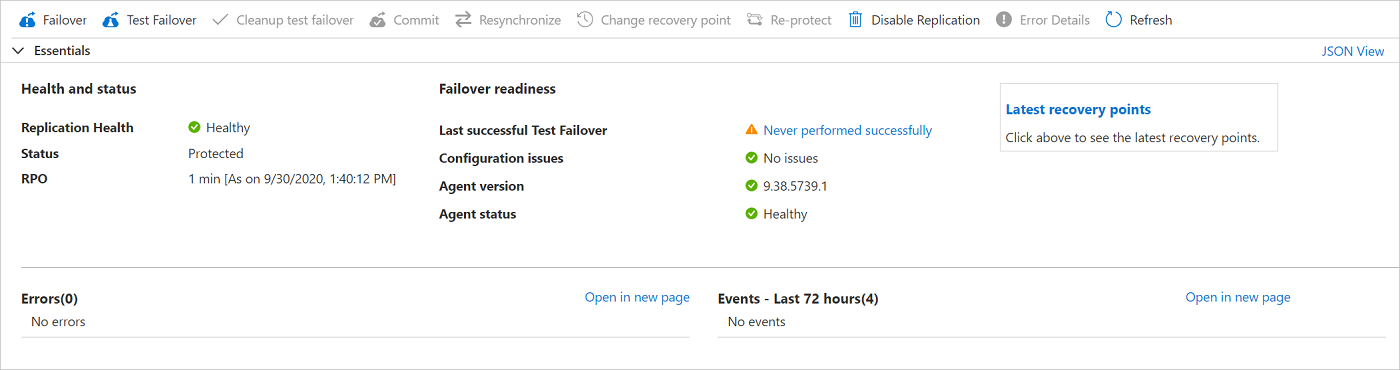Open Latest recovery points
Image resolution: width=1400 pixels, height=370 pixels.
pyautogui.click(x=1078, y=110)
